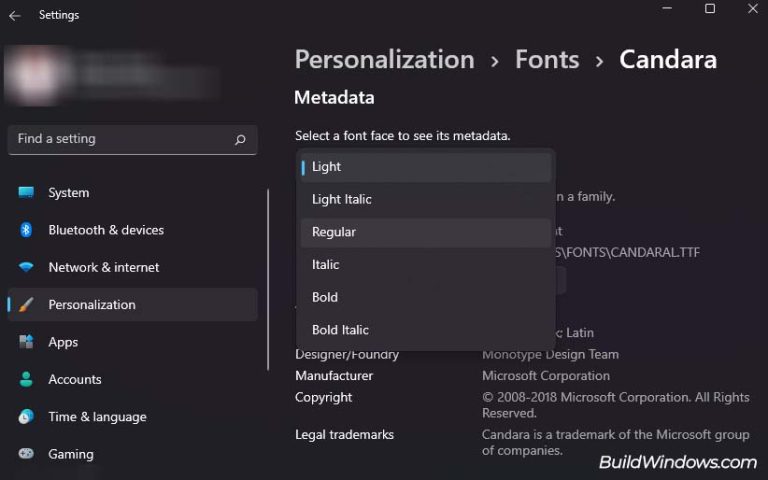Viewport: 768px width, 480px height.
Task: Maximize the Settings window
Action: [710, 8]
